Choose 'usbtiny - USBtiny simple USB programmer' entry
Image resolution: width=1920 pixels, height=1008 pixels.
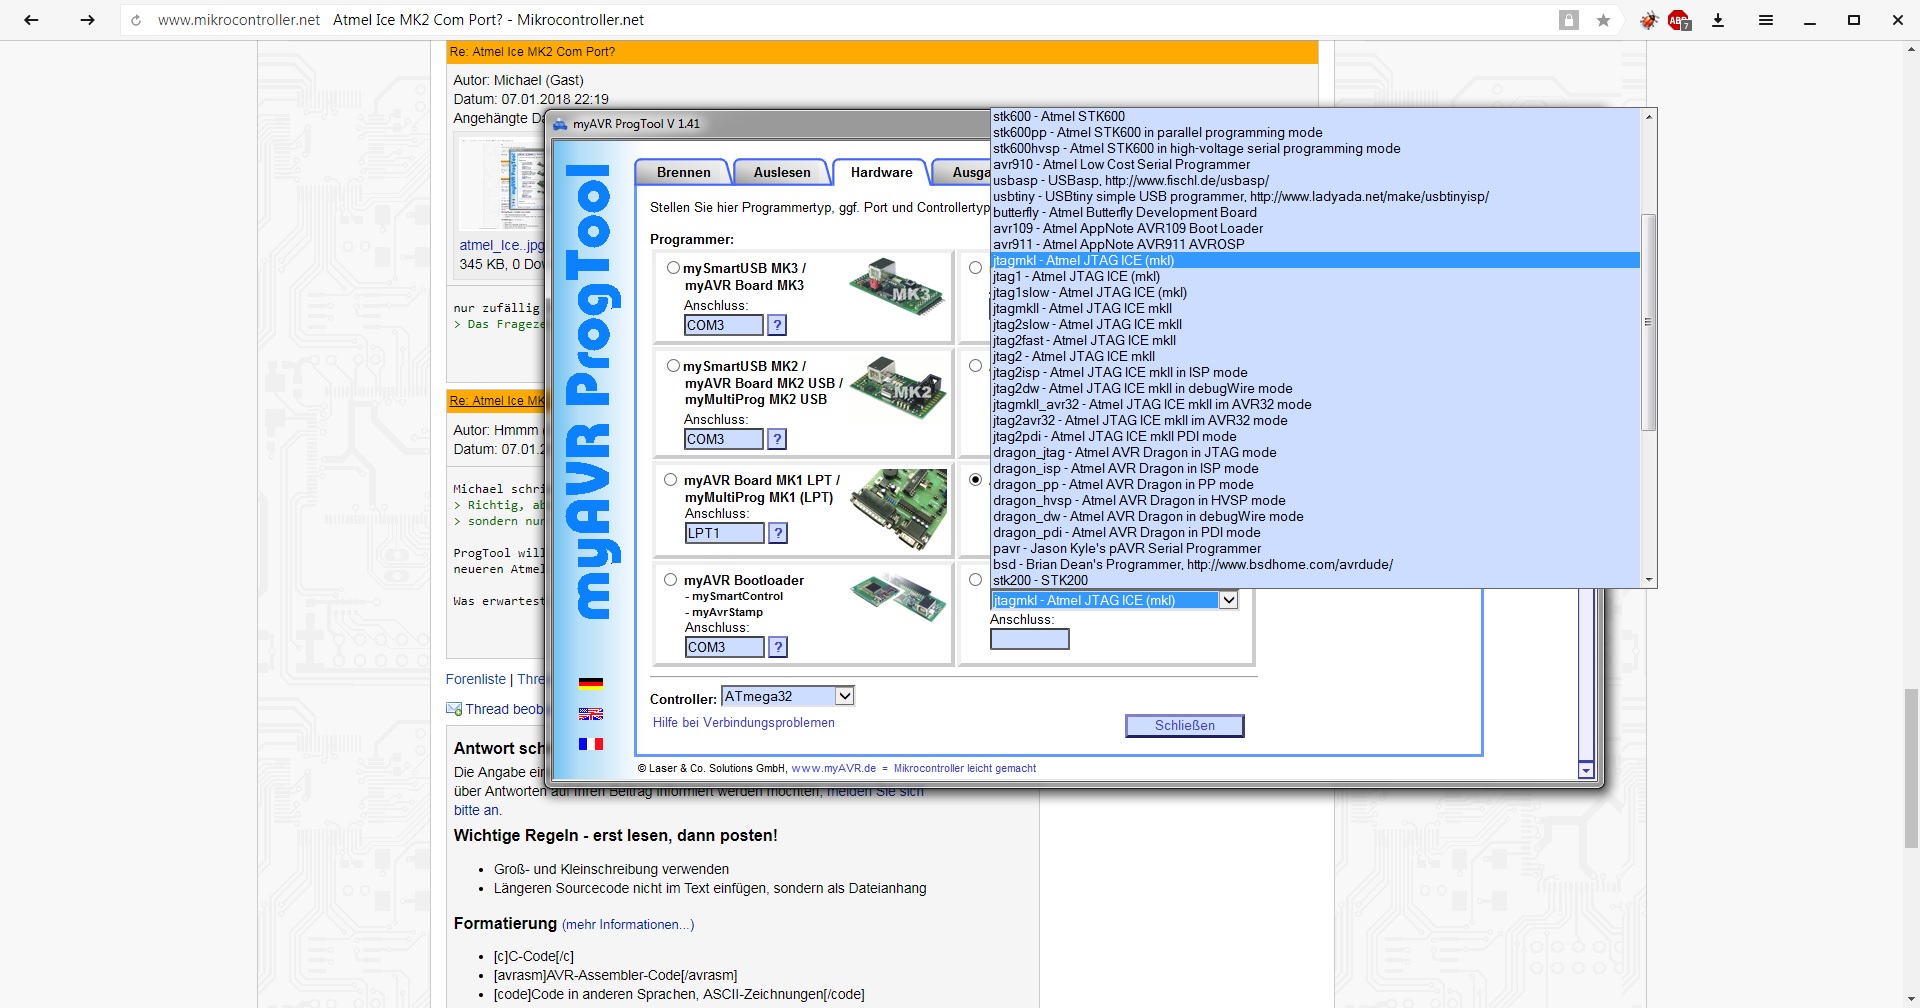tap(1315, 197)
